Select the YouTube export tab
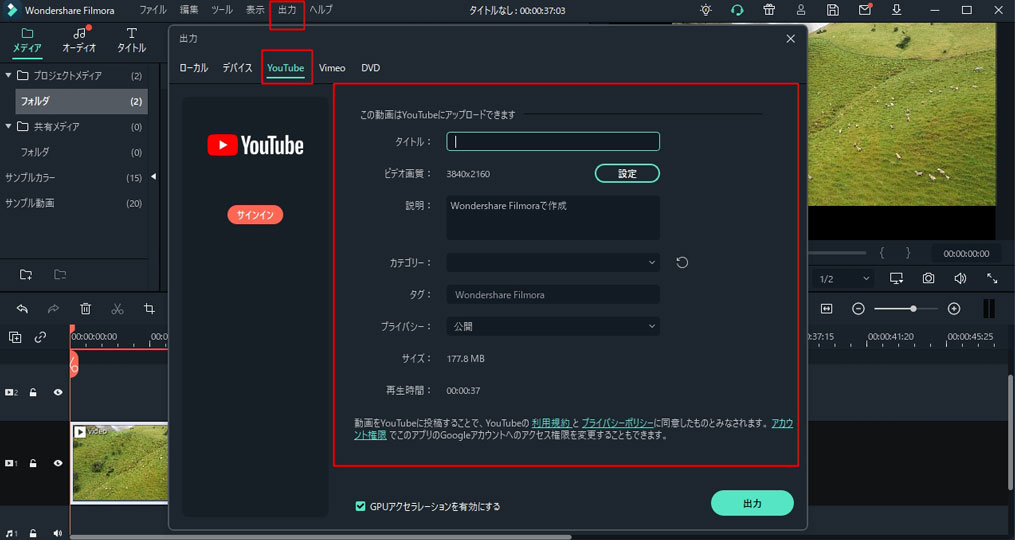The width and height of the screenshot is (1015, 540). click(285, 68)
